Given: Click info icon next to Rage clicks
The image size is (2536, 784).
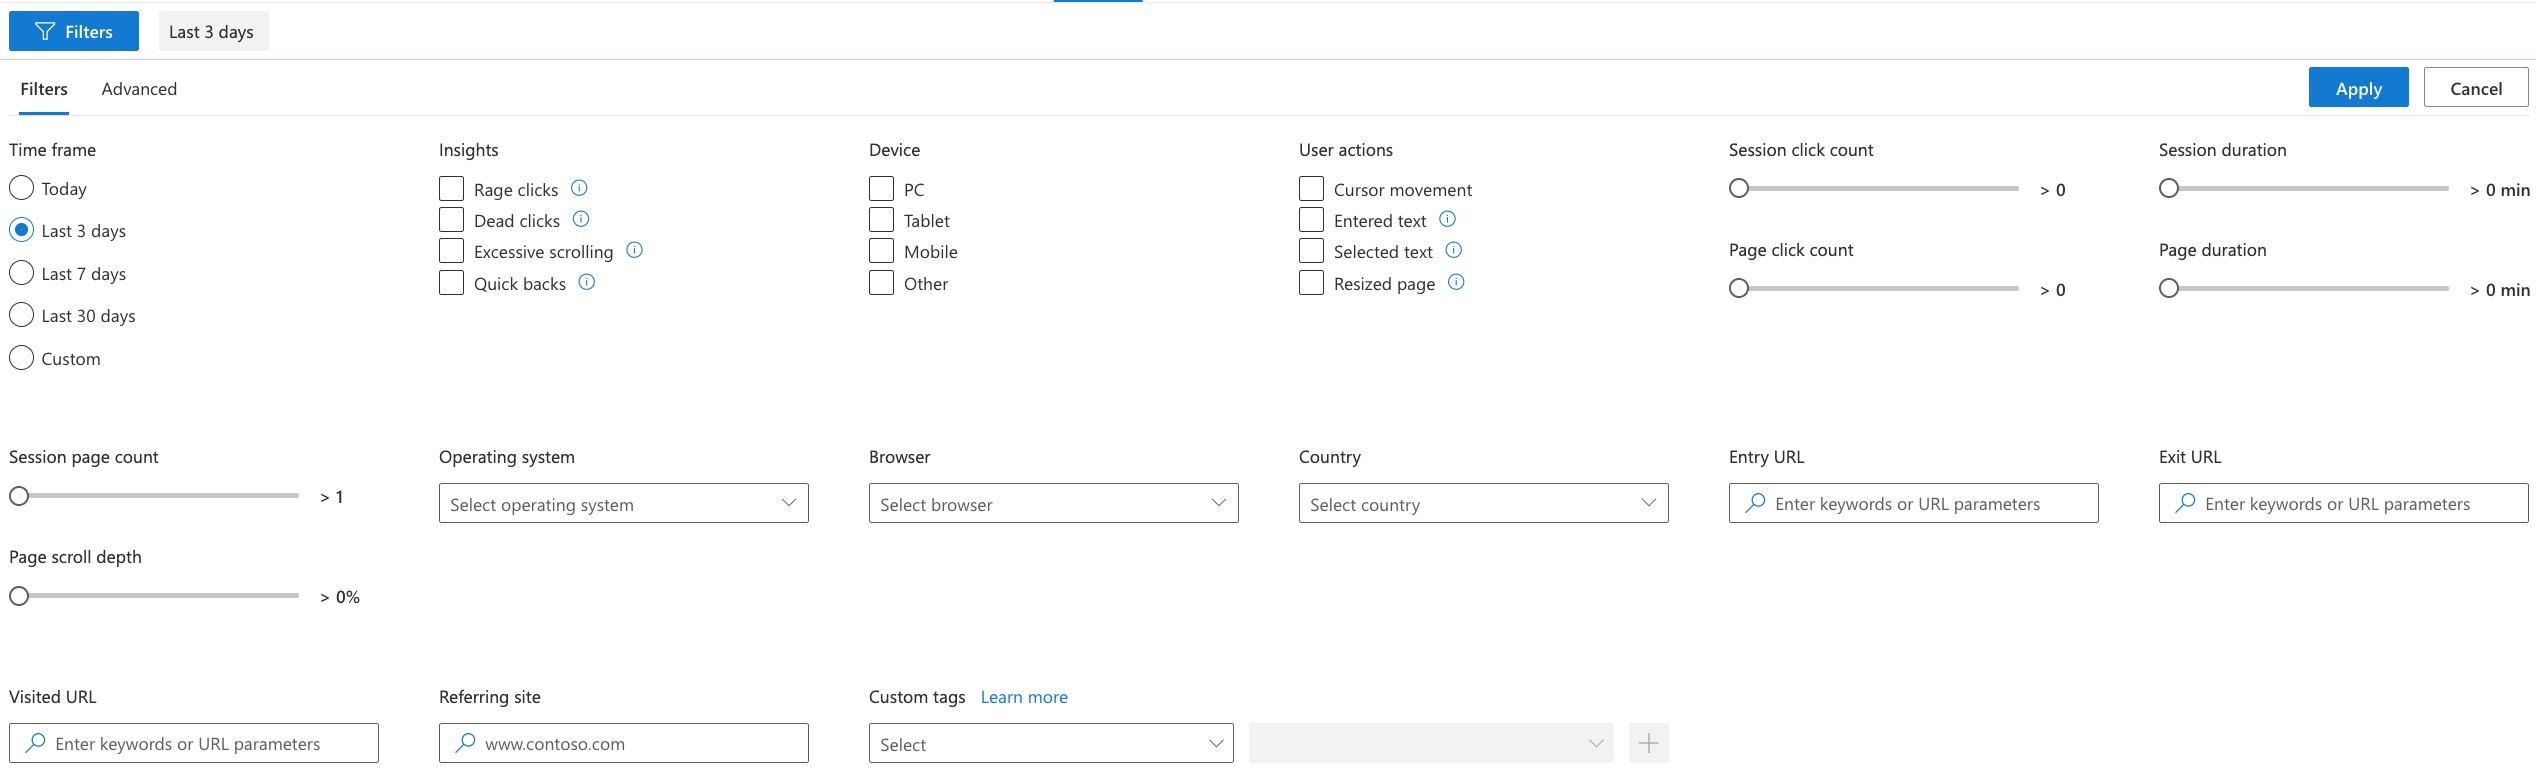Looking at the screenshot, I should click(579, 188).
